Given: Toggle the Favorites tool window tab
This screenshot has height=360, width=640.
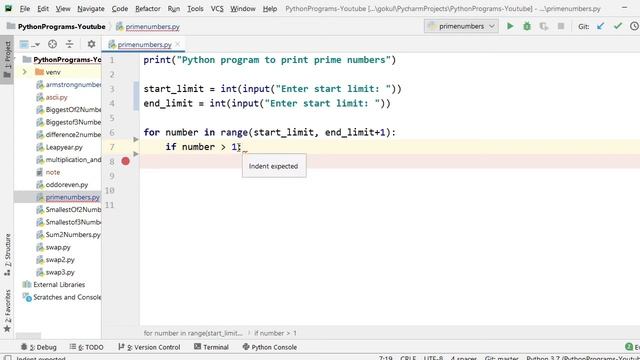Looking at the screenshot, I should pyautogui.click(x=7, y=310).
